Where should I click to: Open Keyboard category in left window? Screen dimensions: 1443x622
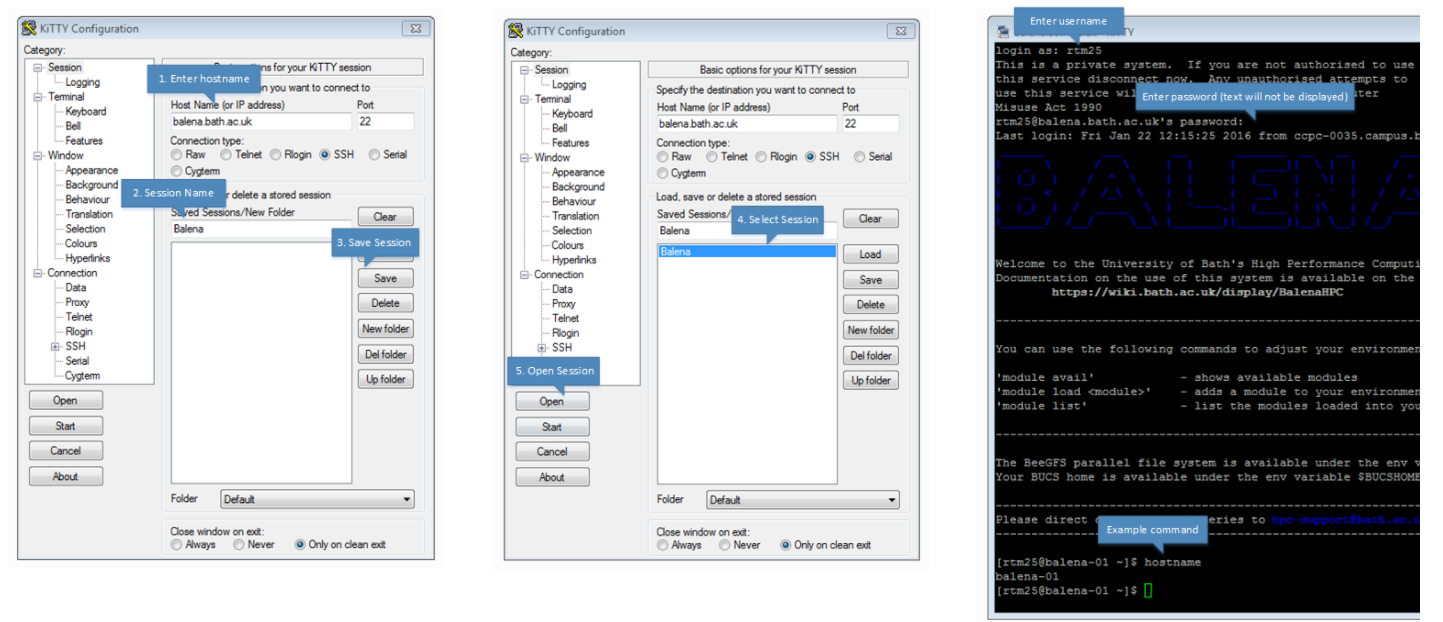click(86, 112)
